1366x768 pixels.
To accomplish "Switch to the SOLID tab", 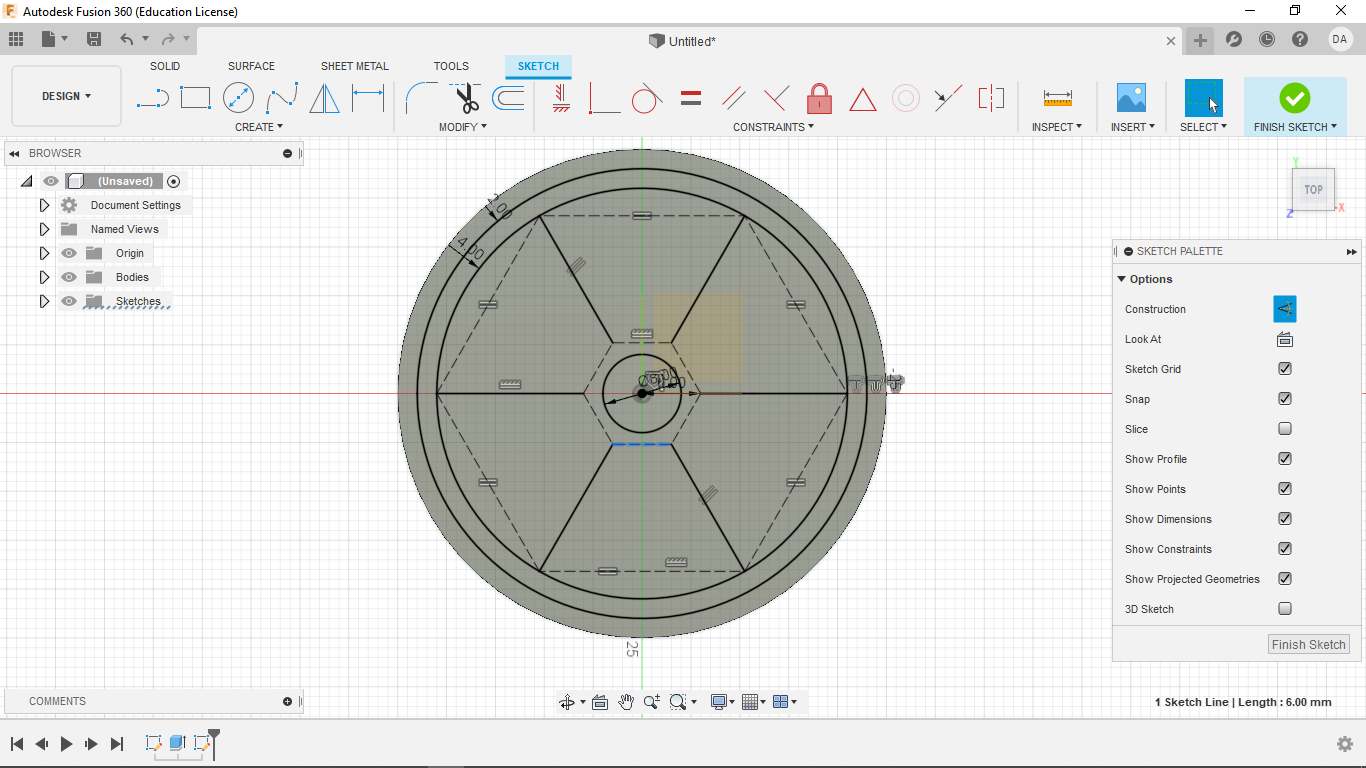I will tap(165, 66).
